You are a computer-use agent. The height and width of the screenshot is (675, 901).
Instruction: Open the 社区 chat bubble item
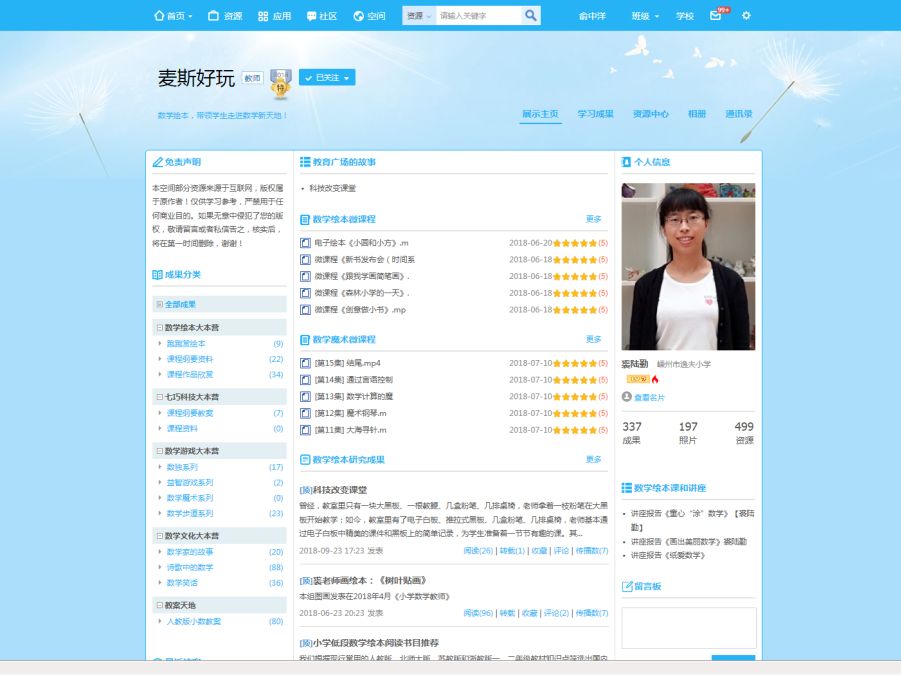(x=321, y=16)
